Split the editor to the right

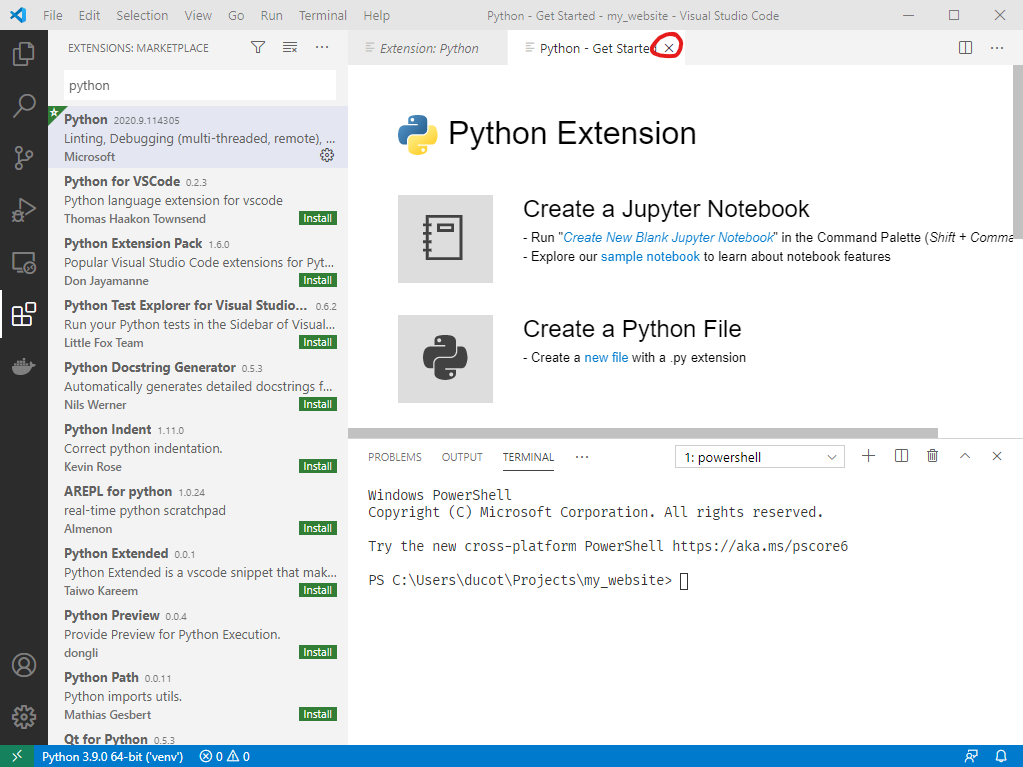965,48
